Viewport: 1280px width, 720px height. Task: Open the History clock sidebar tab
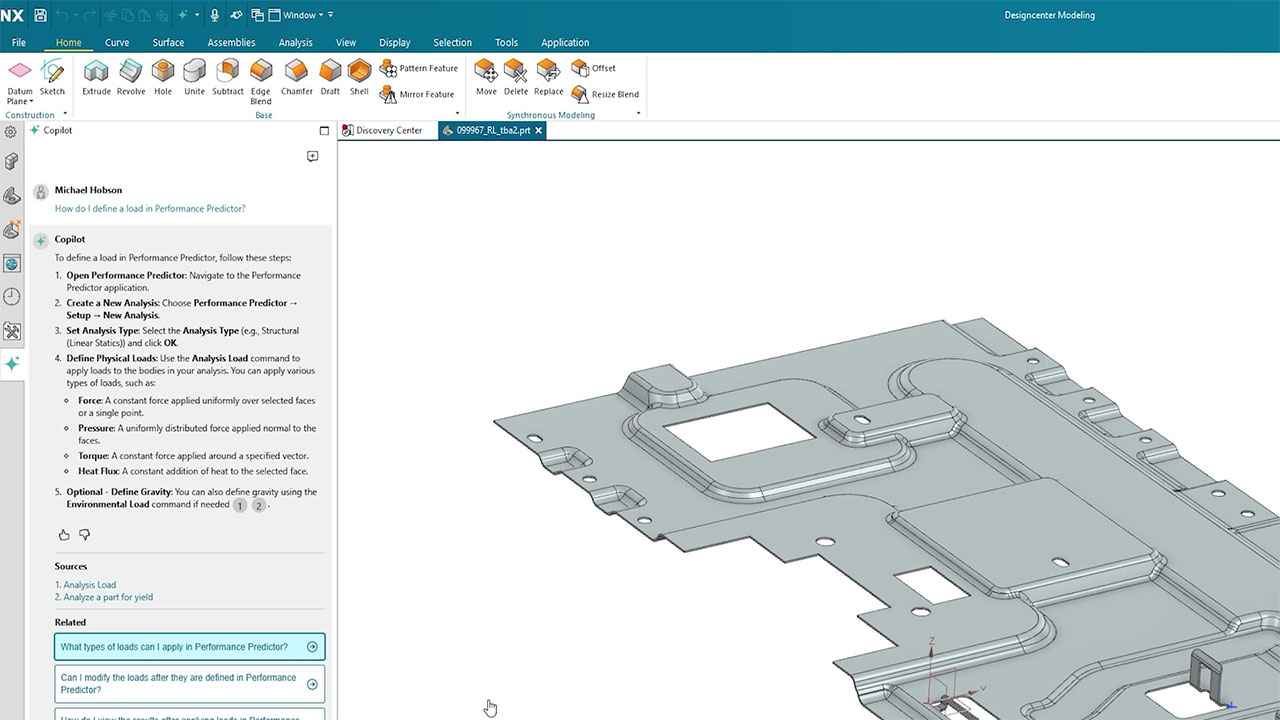point(12,297)
